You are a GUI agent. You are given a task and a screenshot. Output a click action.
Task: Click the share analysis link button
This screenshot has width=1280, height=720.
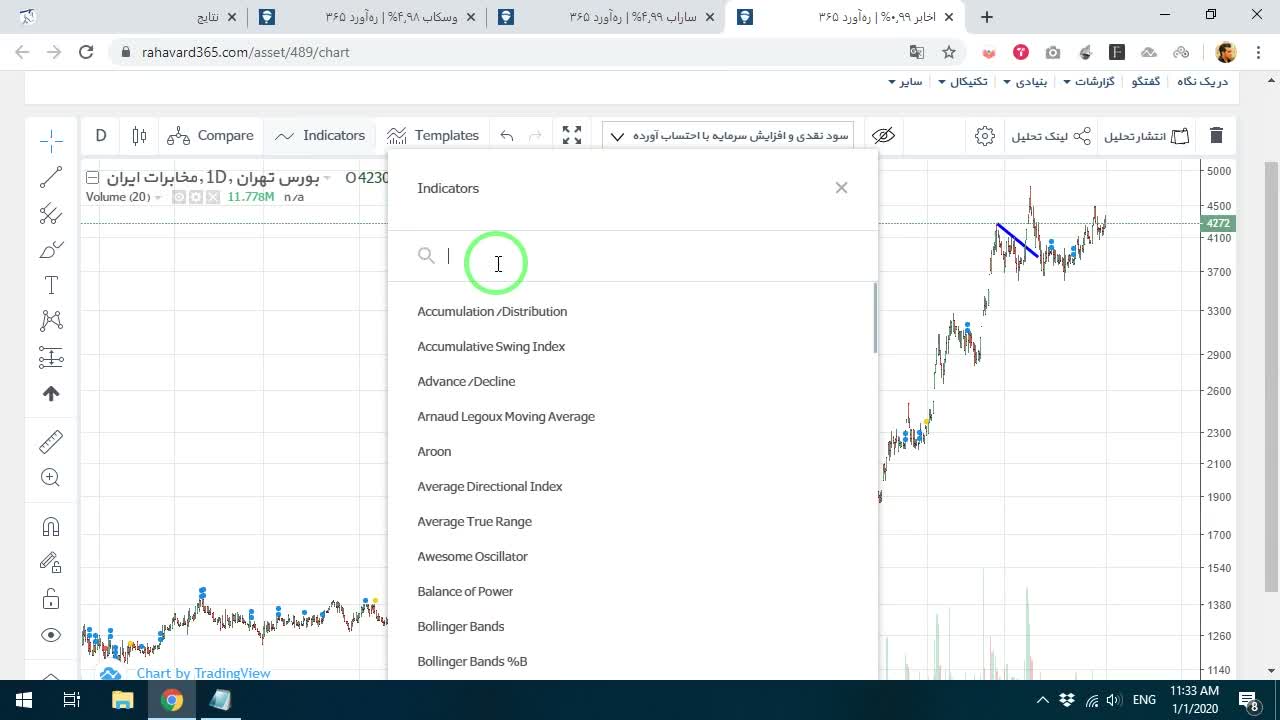[1051, 135]
